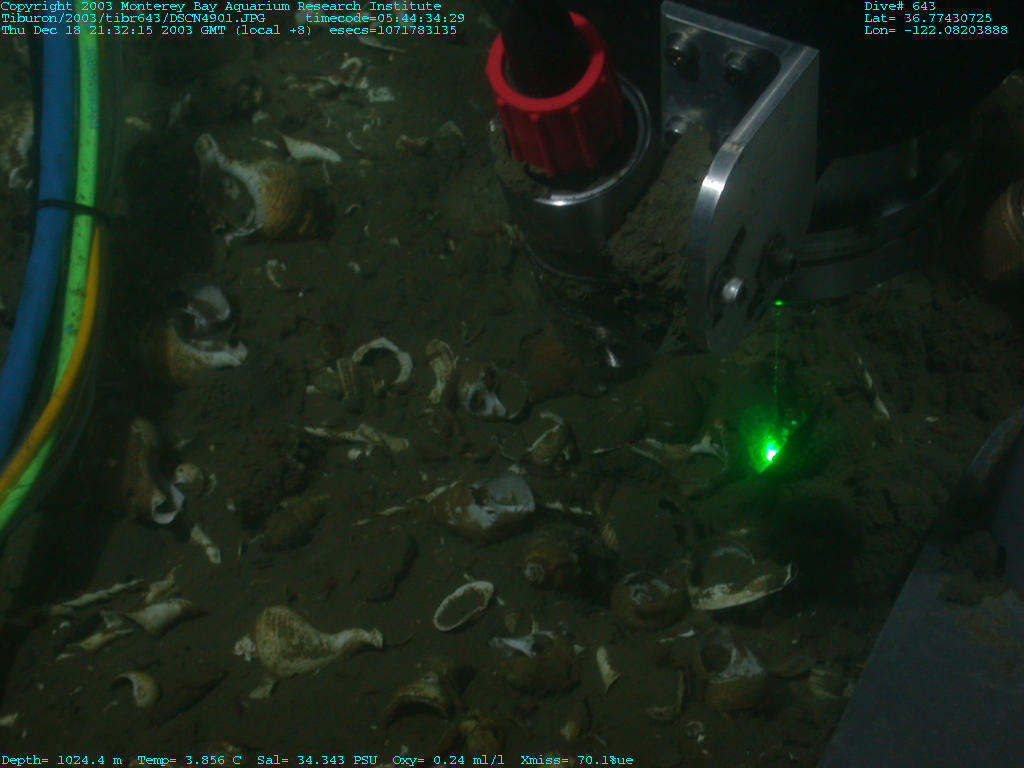Click the 'Sal= 34.343 PSU' readout
1024x768 pixels.
click(x=317, y=760)
